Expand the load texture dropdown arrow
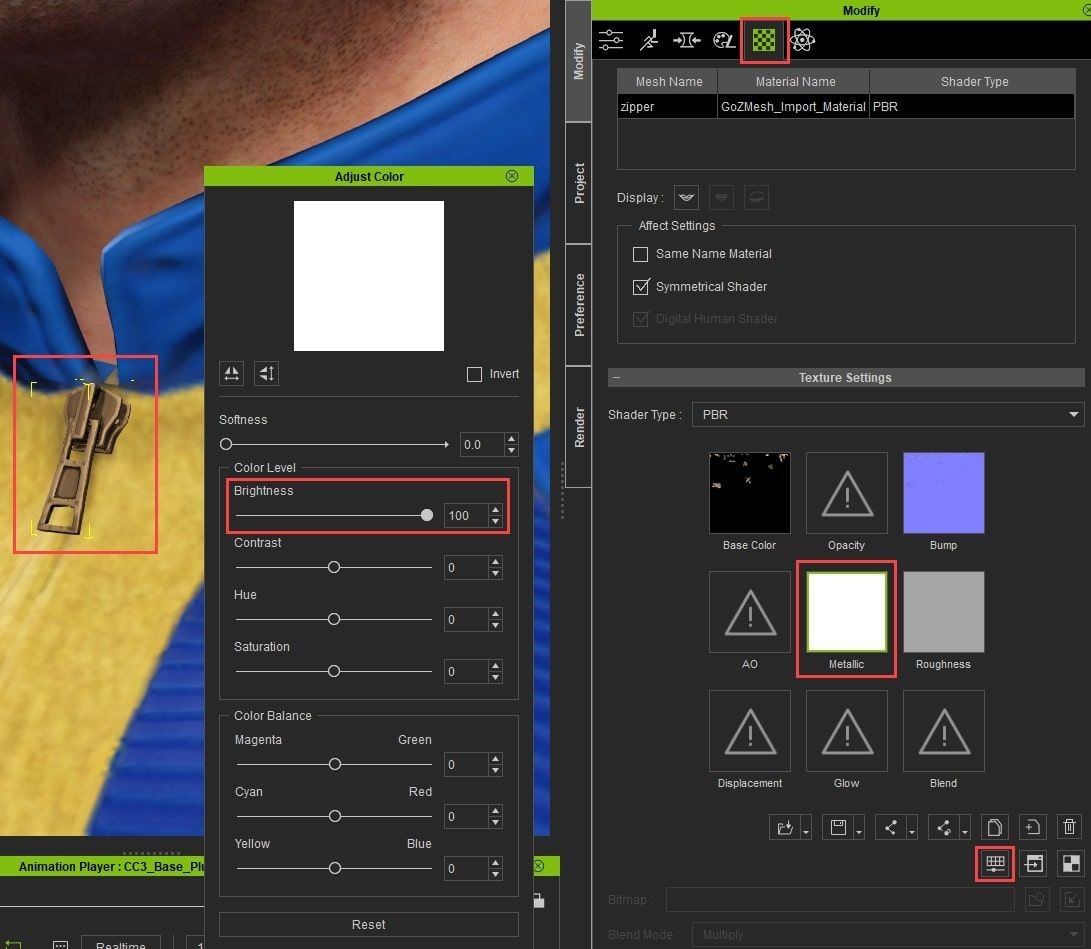Screen dimensions: 1091x949 point(806,831)
